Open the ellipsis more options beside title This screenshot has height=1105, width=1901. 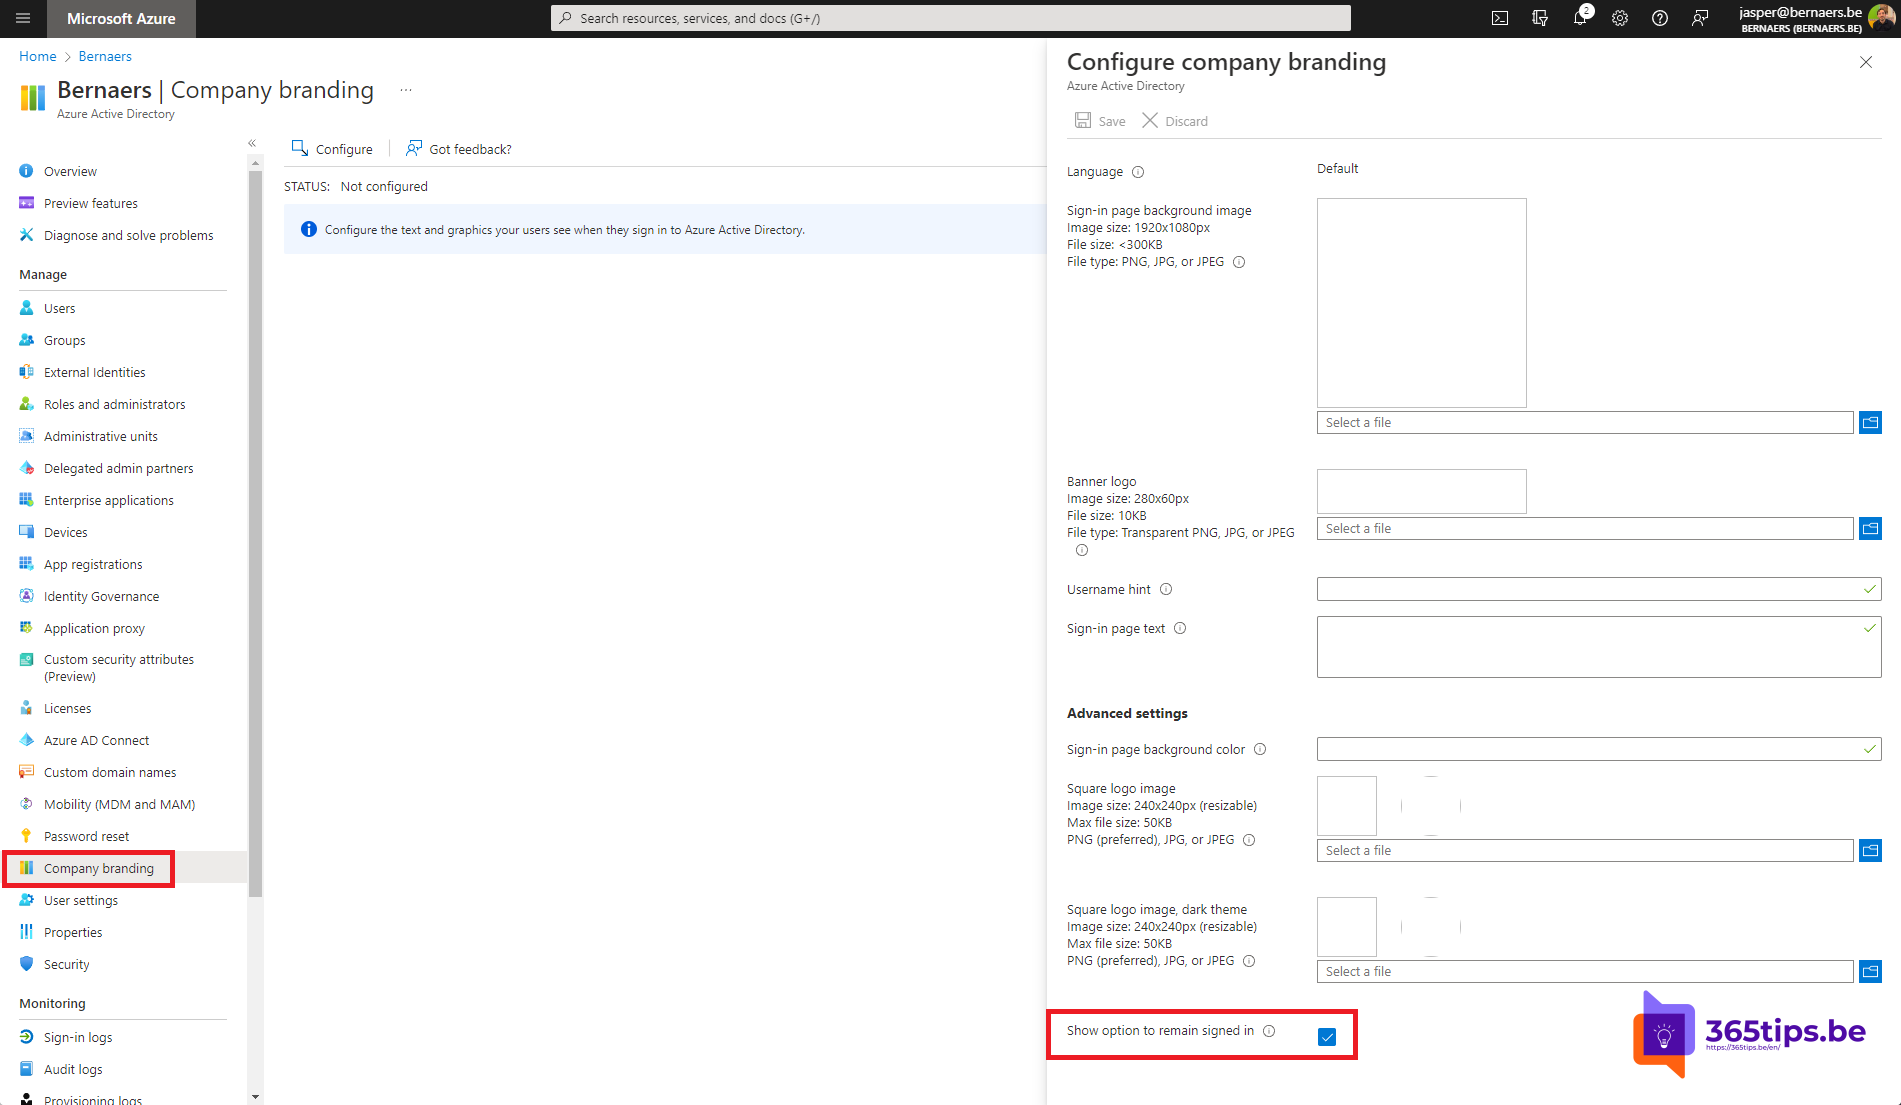(406, 90)
